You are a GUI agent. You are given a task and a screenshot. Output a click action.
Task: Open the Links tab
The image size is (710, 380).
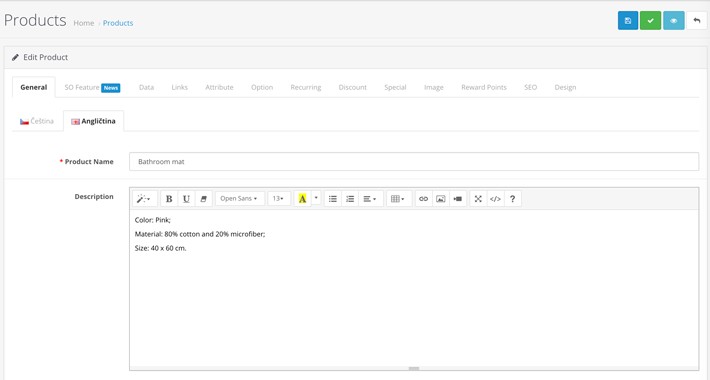pos(179,87)
